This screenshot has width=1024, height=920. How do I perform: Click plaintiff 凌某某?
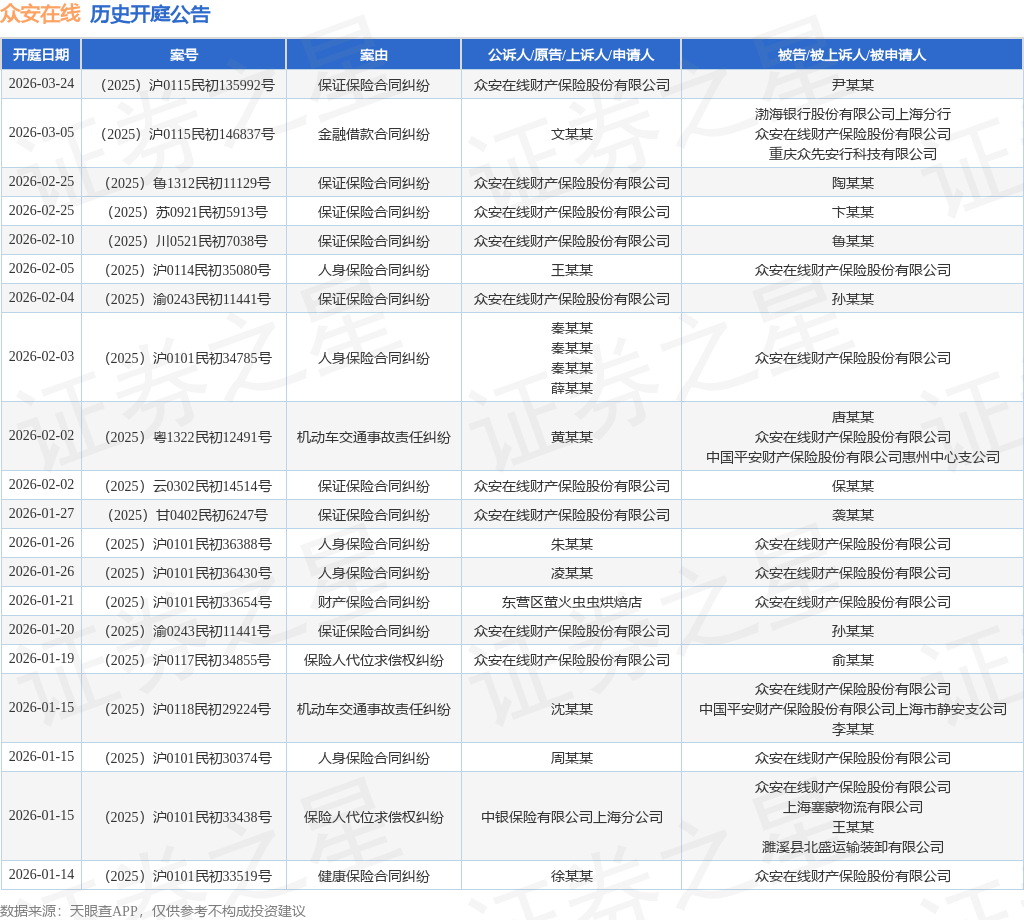pos(571,573)
